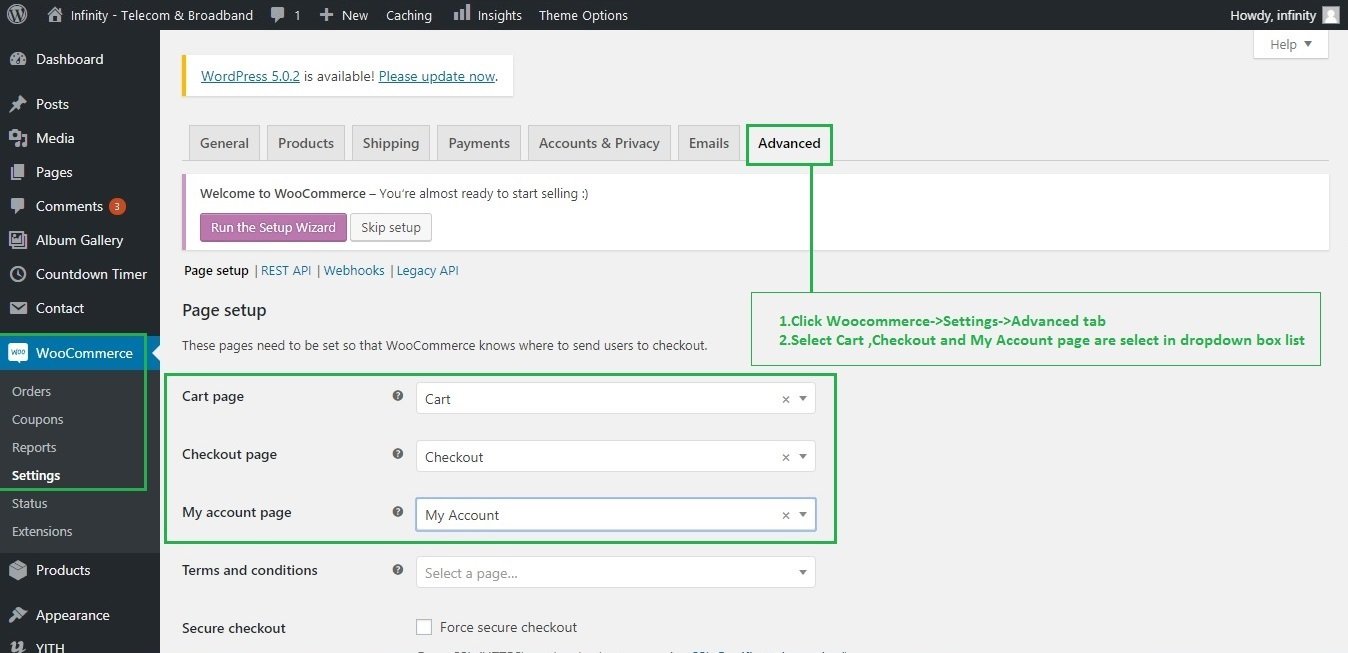
Task: Click the WooCommerce Woo icon
Action: [18, 353]
